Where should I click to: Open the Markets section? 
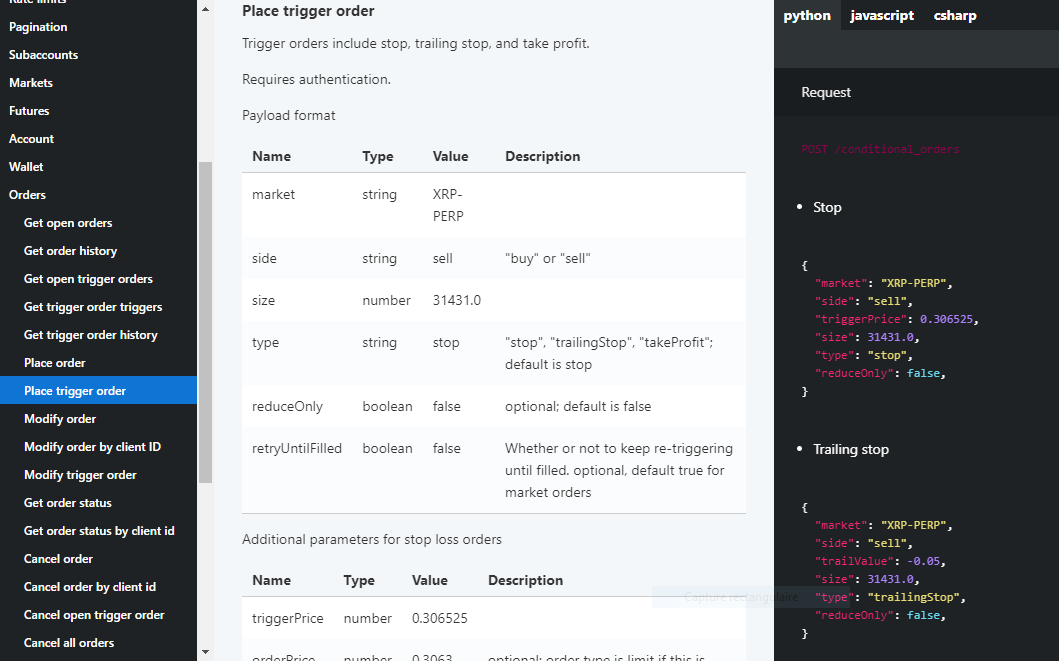point(31,83)
